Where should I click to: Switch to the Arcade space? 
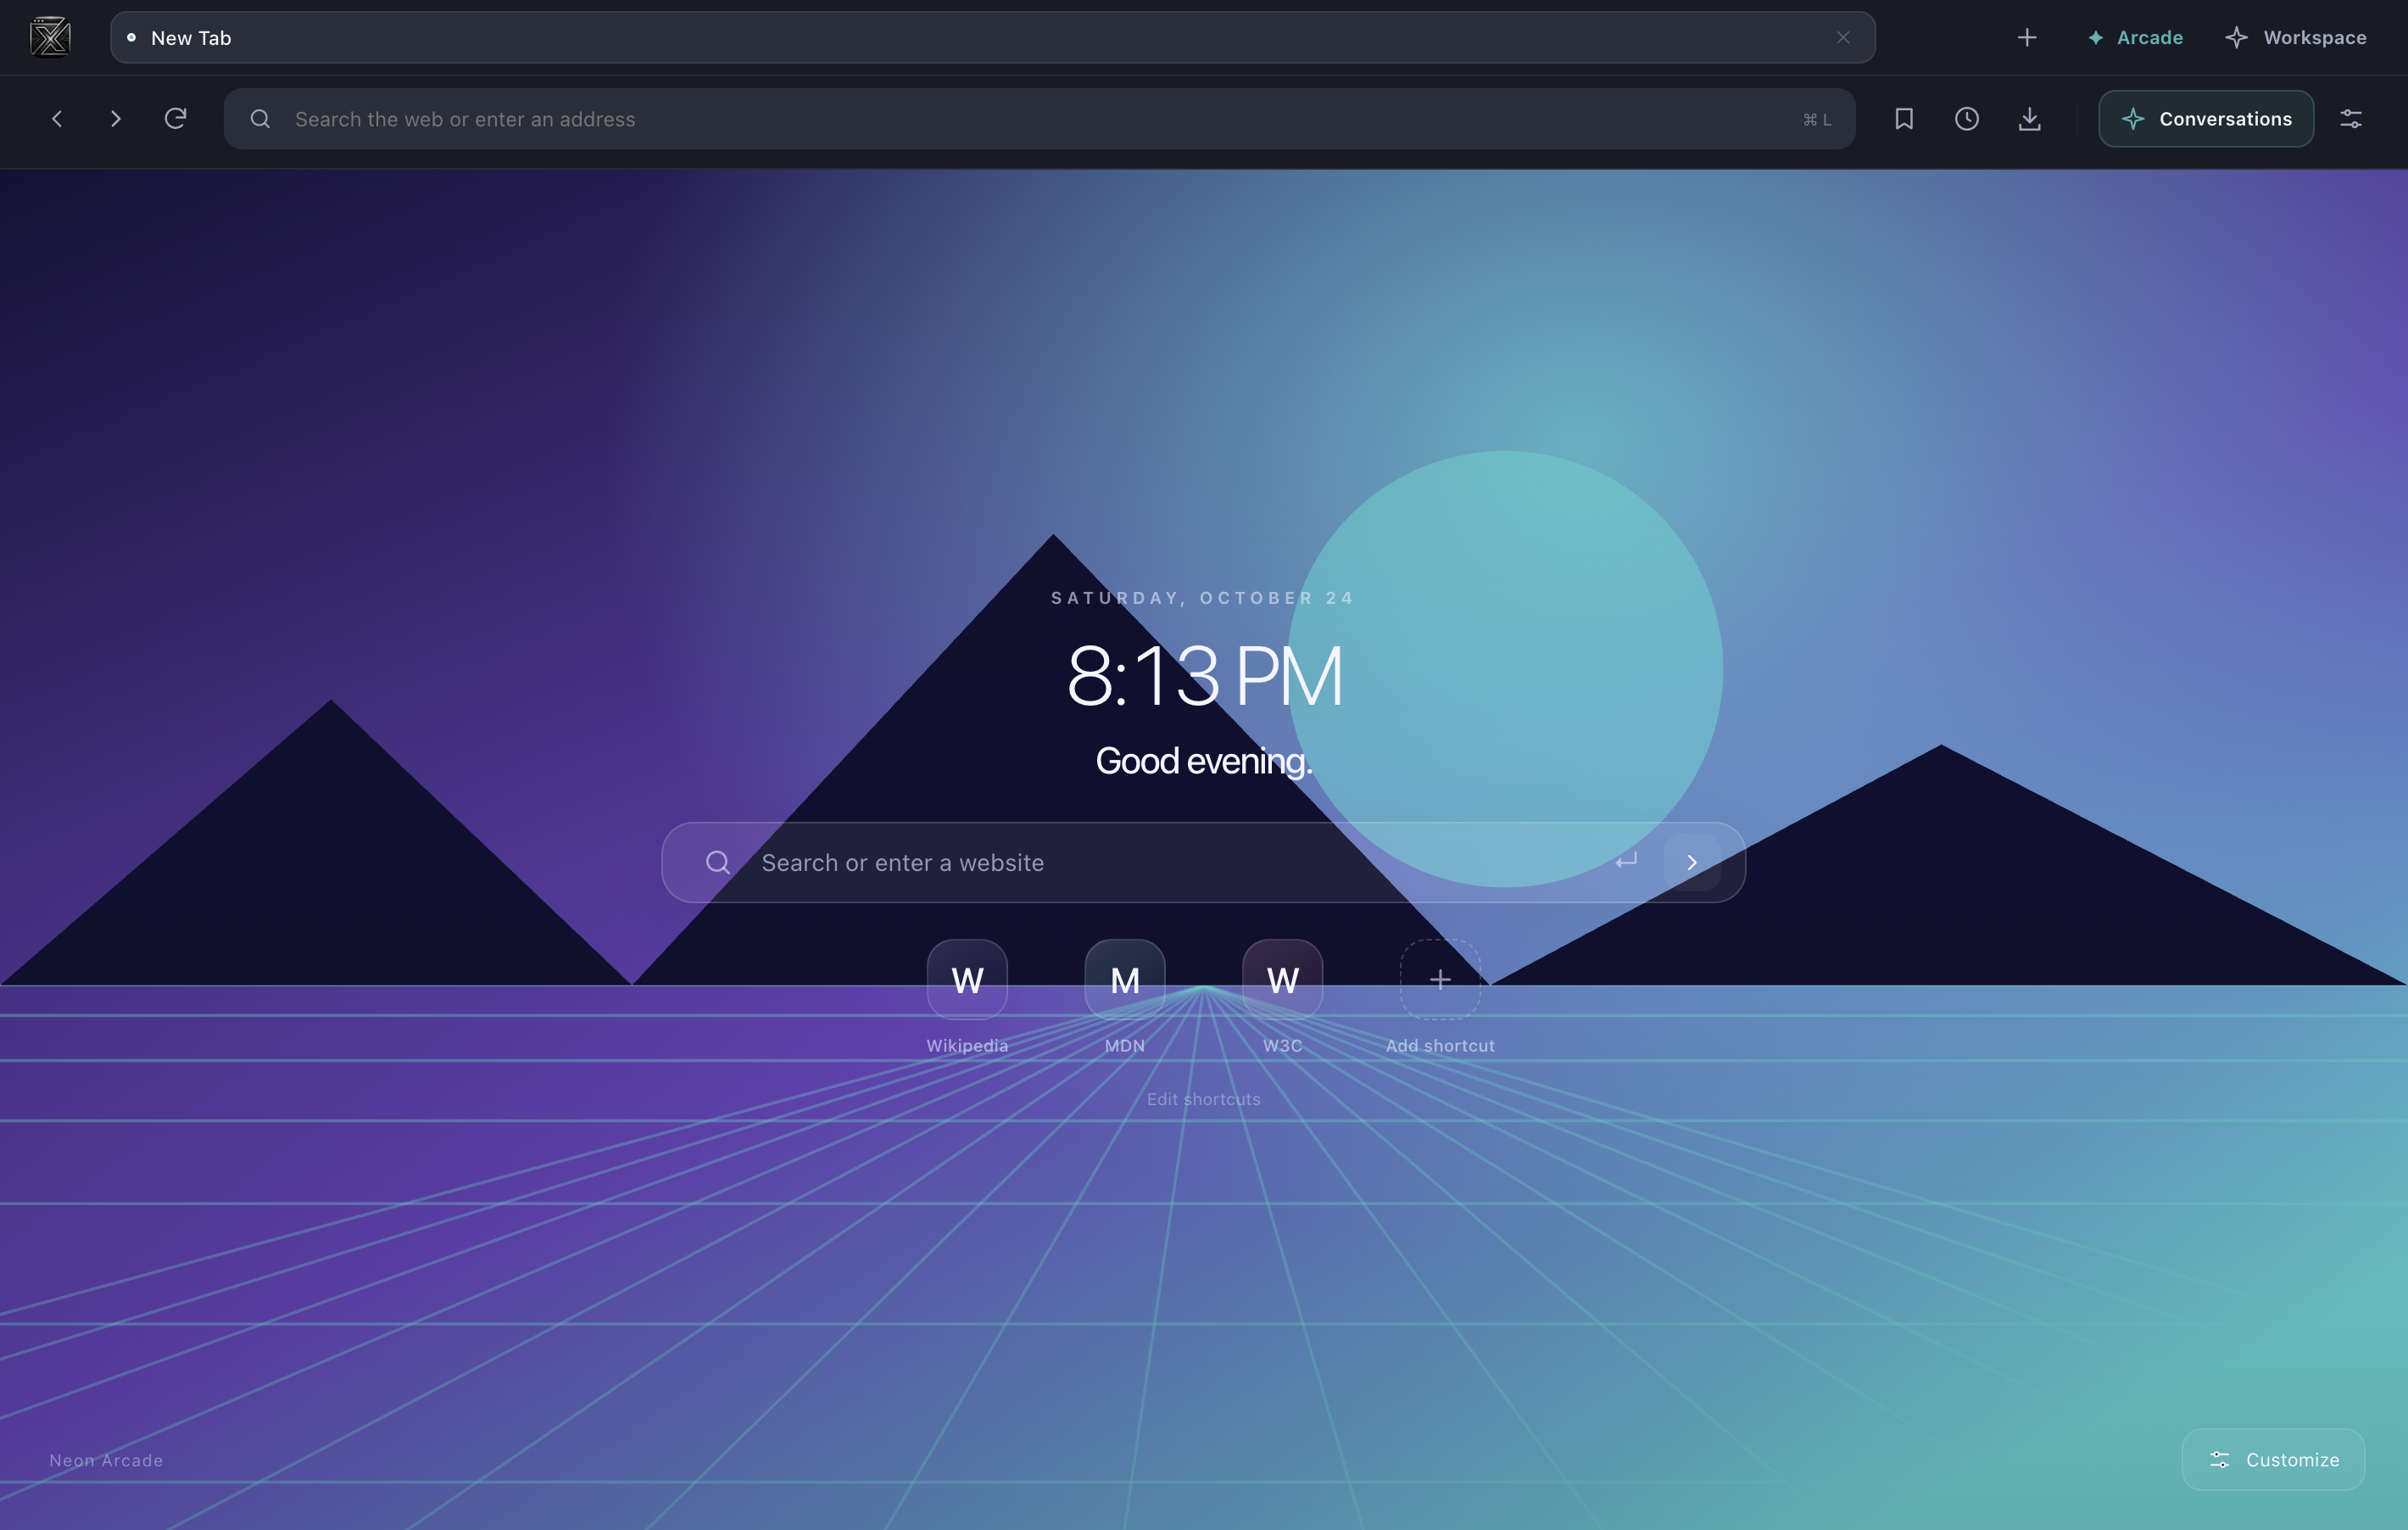[2135, 38]
